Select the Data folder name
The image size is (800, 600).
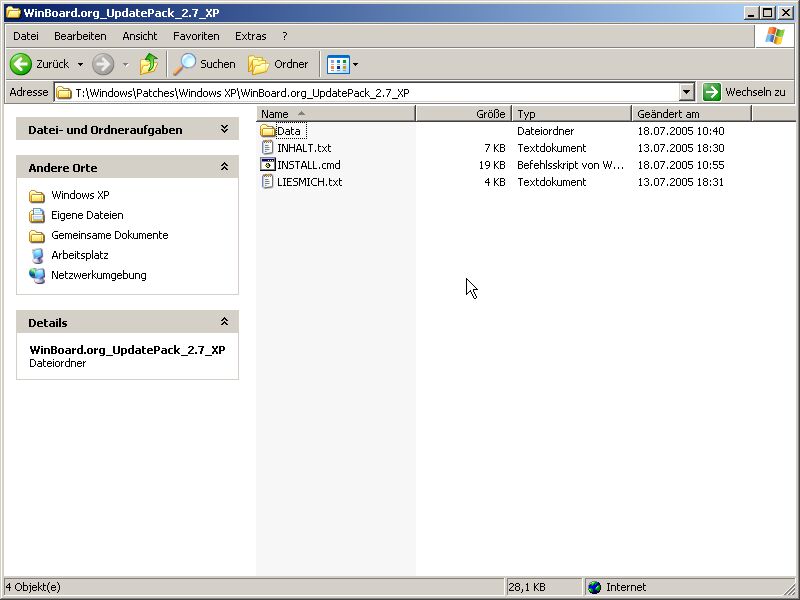point(289,131)
